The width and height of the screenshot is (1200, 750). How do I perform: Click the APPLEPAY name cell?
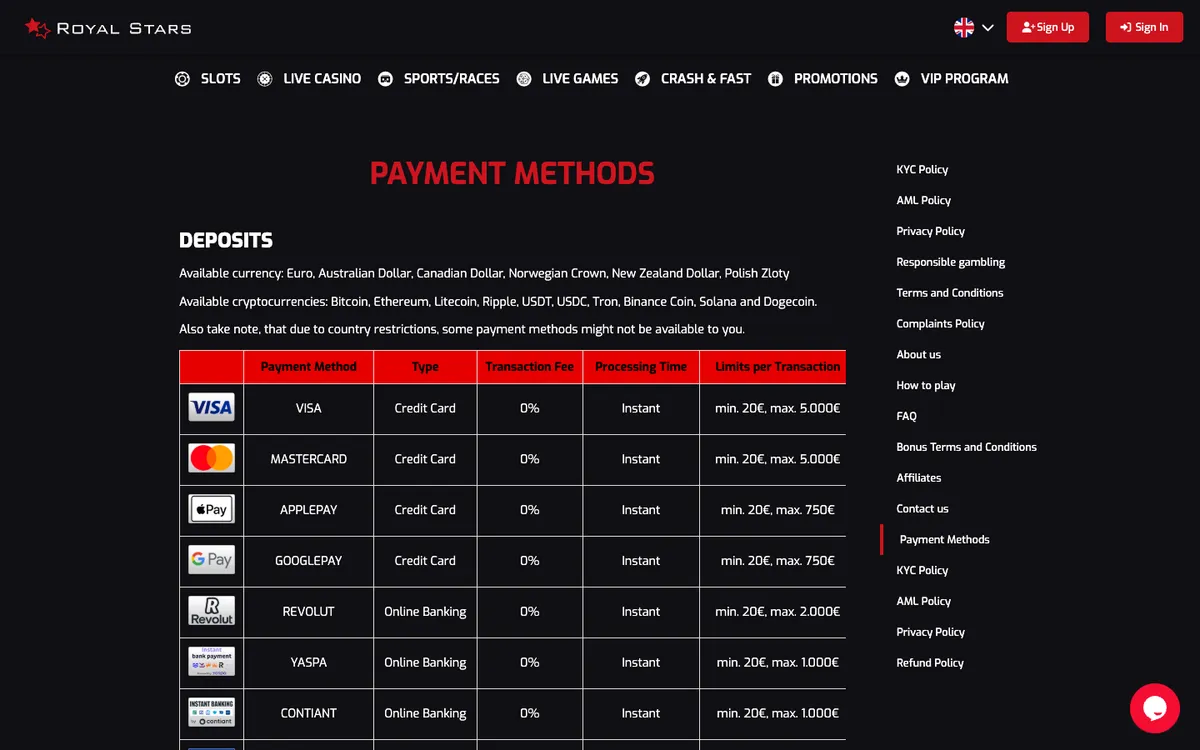(308, 511)
